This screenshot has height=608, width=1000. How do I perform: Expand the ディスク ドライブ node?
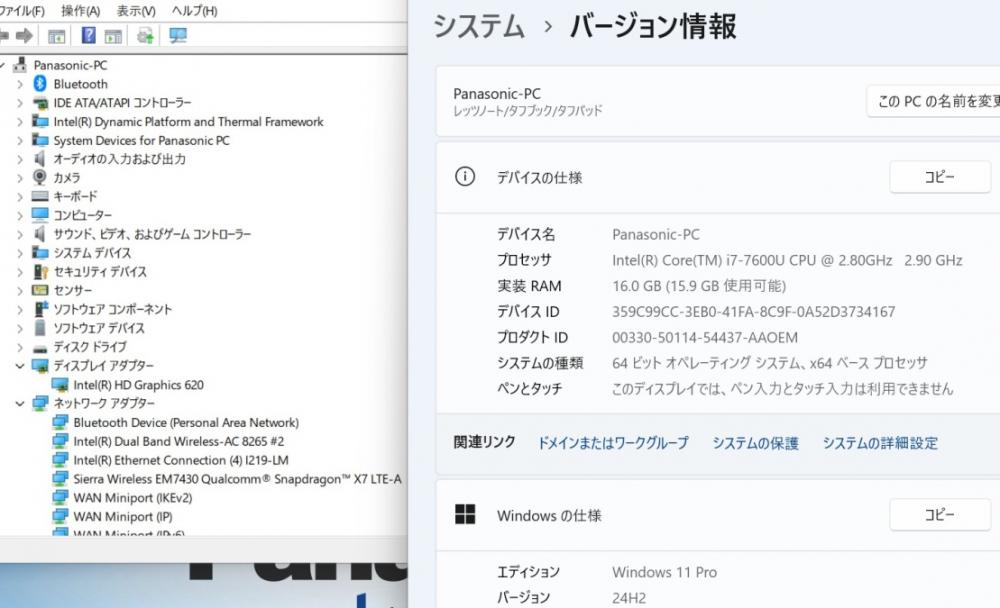point(20,347)
